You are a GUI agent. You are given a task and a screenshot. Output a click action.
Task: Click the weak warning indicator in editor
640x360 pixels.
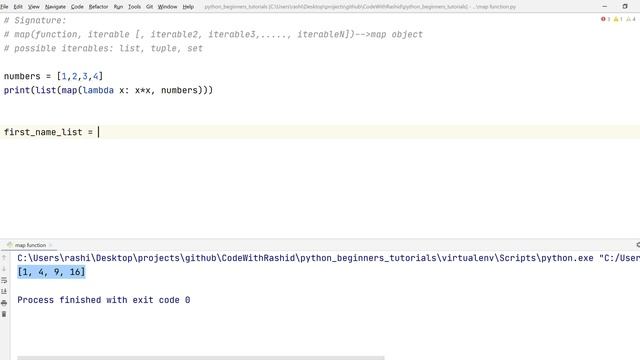click(x=631, y=19)
